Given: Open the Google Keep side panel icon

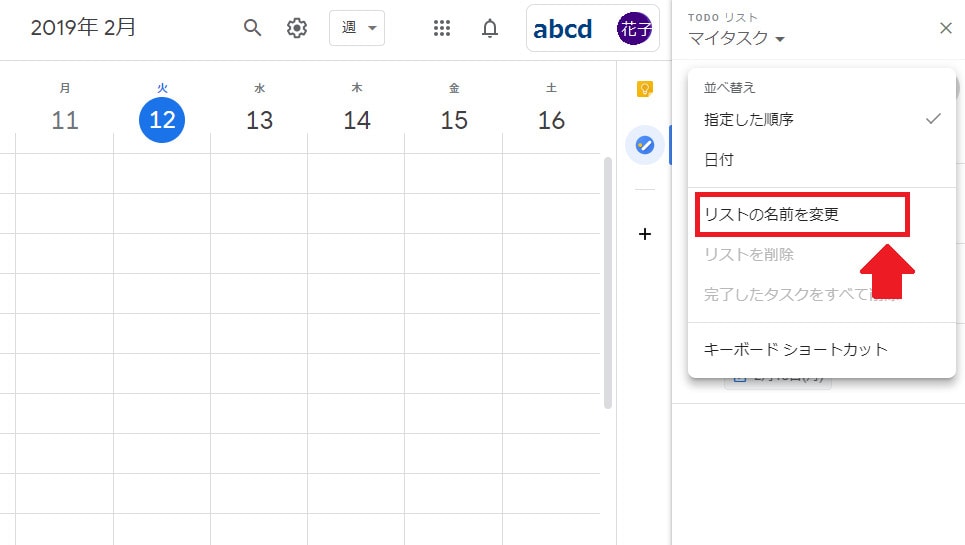Looking at the screenshot, I should 645,89.
